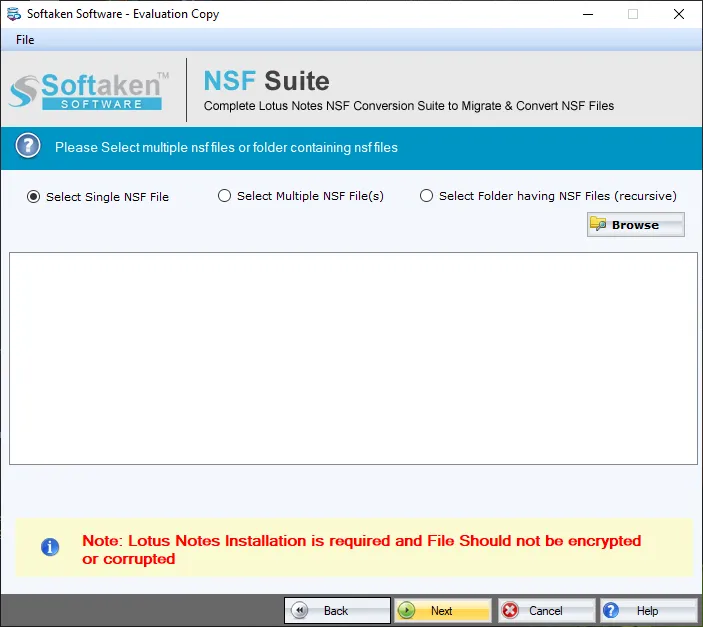
Task: Choose Select Multiple NSF File(s) option
Action: (301, 196)
